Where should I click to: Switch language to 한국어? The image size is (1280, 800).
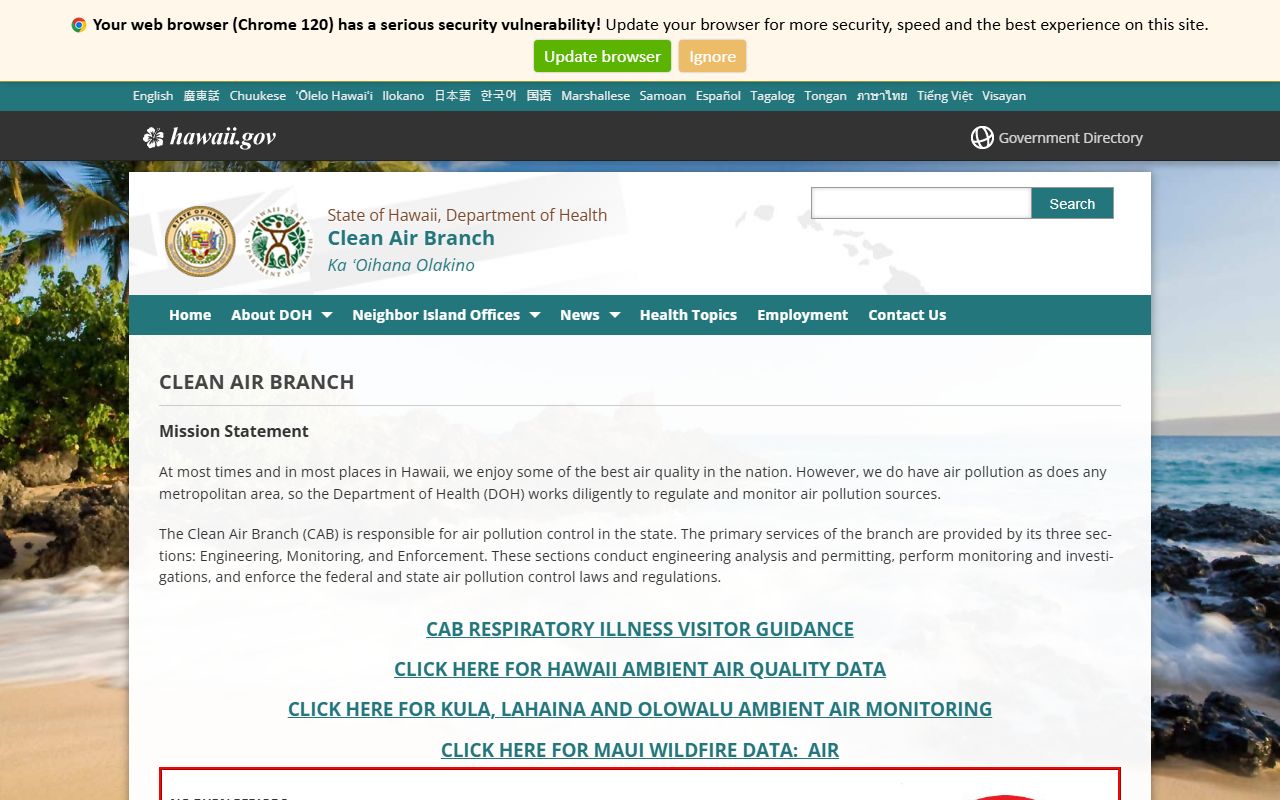point(499,96)
